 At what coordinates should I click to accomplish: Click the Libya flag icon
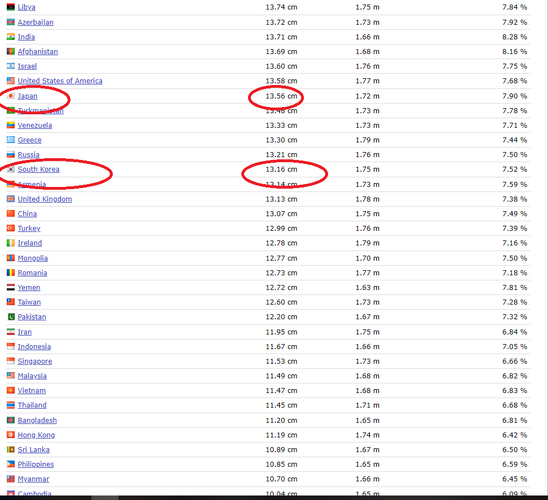[11, 7]
